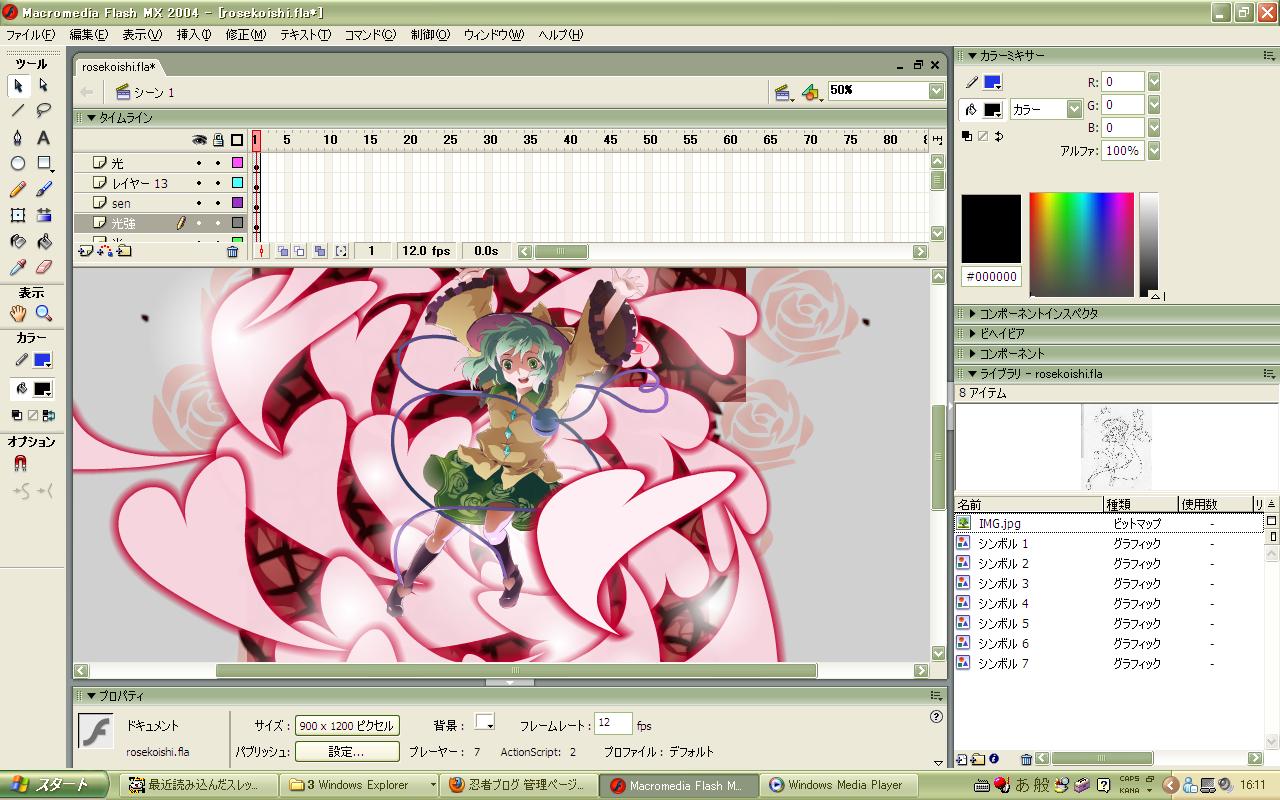Click the Edit Symbols icon in edit bar

coord(812,92)
